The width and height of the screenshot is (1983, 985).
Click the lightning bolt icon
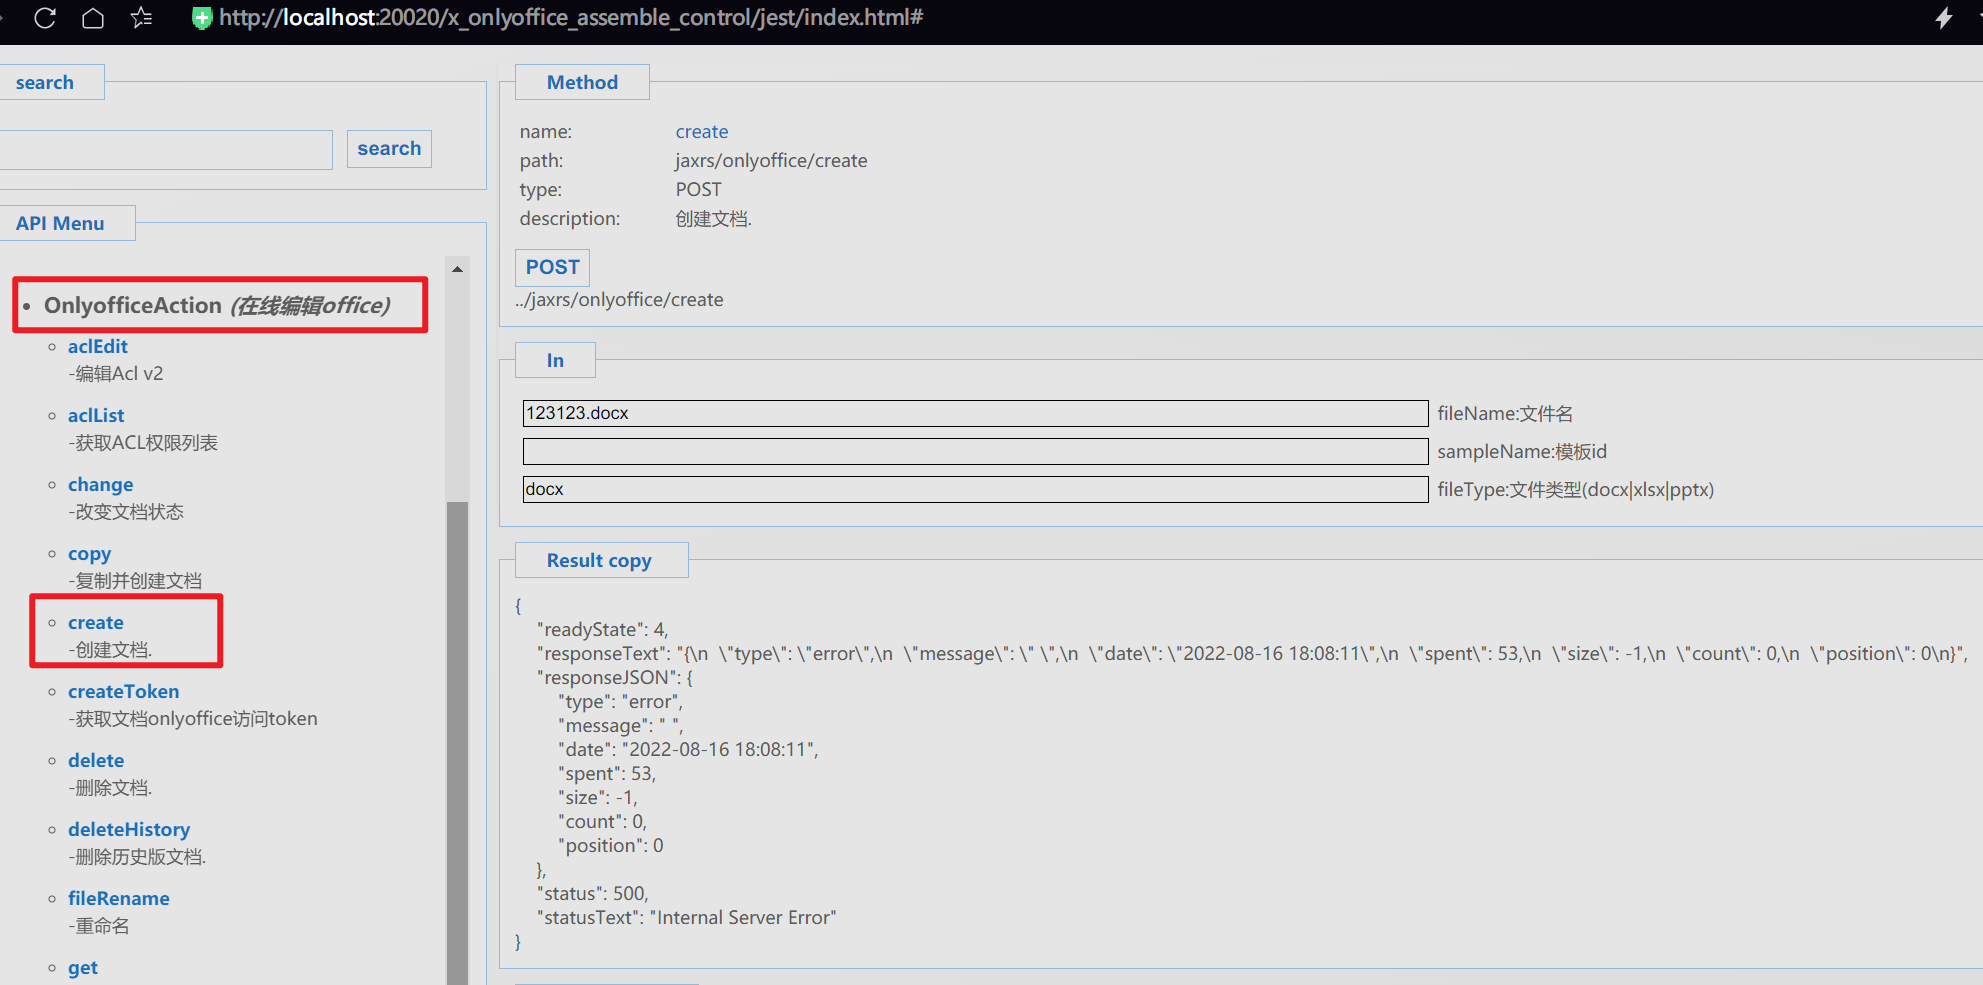[1943, 18]
